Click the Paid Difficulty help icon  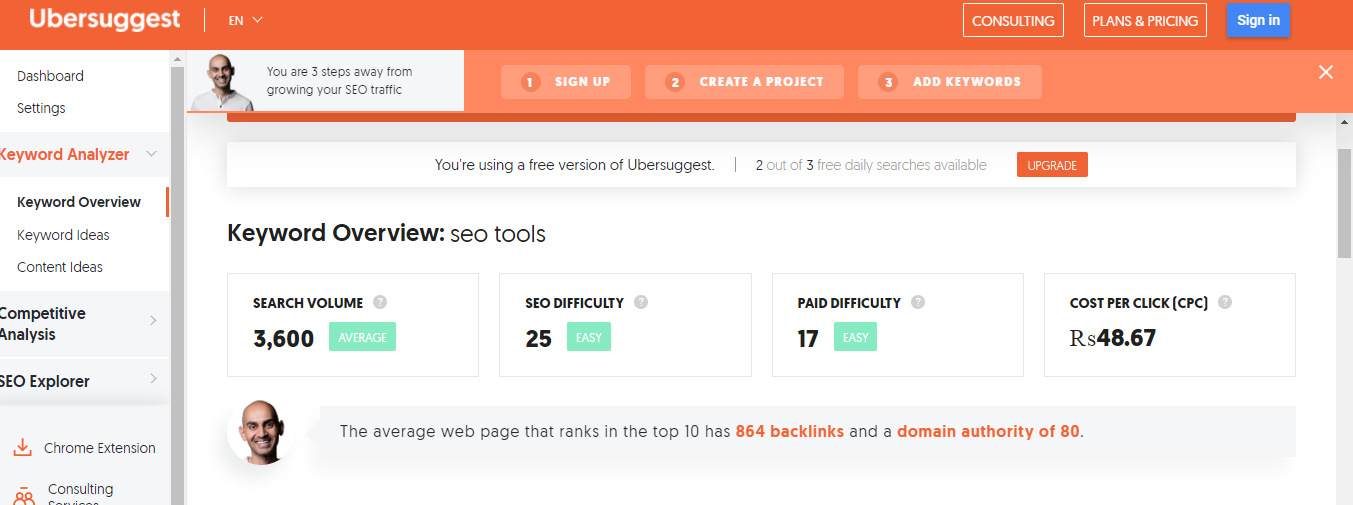click(x=918, y=302)
